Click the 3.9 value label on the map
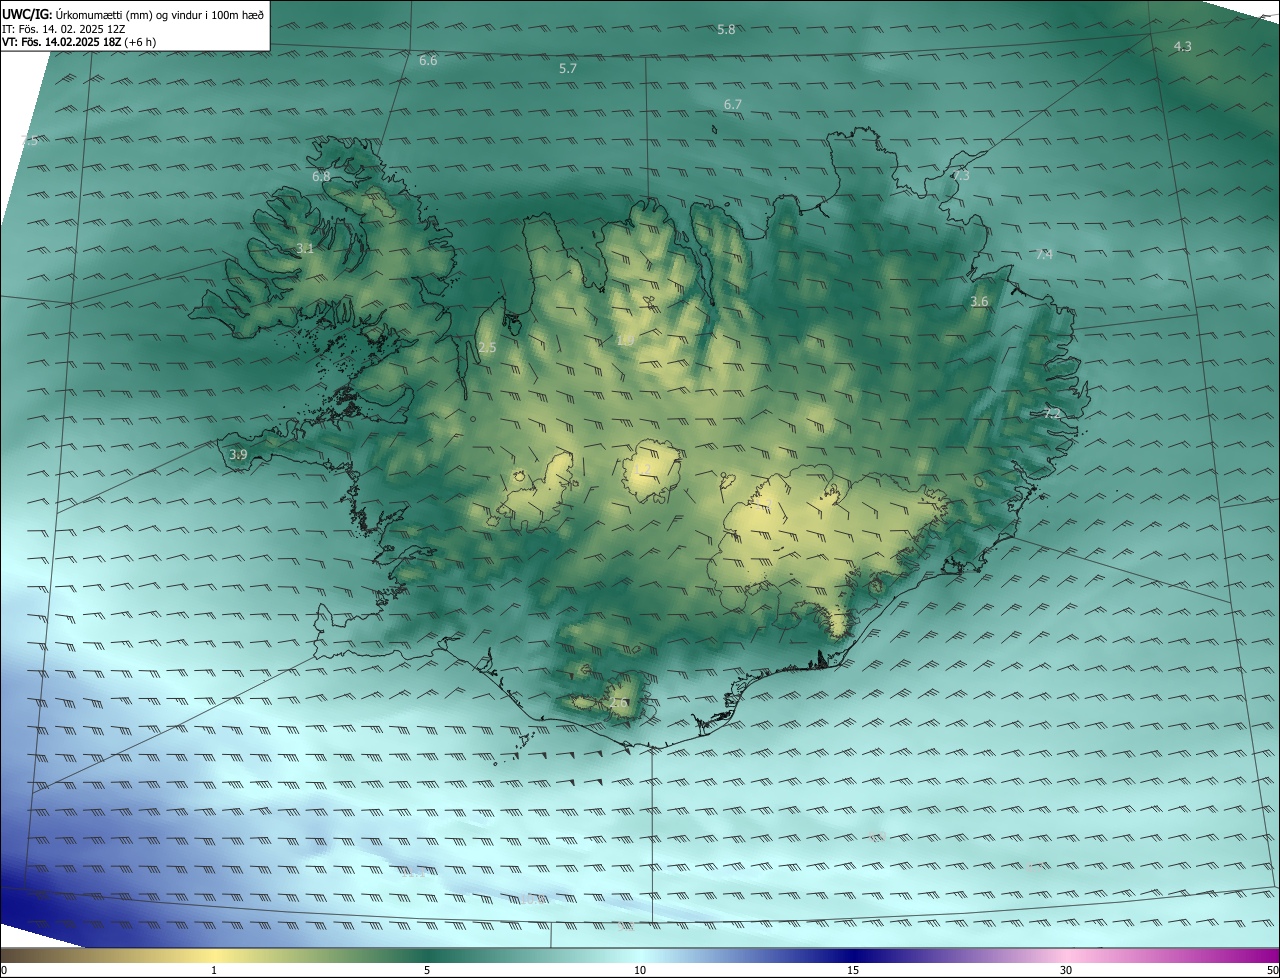This screenshot has height=978, width=1280. tap(238, 455)
